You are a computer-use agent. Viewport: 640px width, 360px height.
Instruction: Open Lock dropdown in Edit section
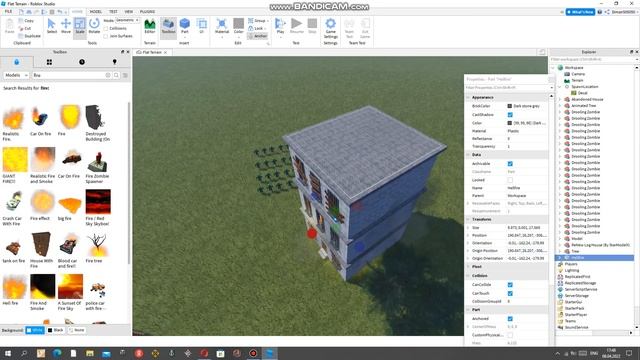coord(257,28)
